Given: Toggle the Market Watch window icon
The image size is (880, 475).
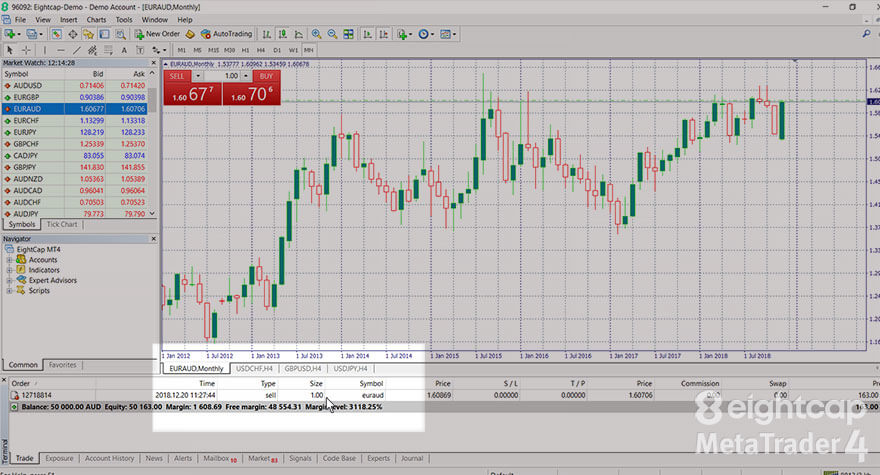Looking at the screenshot, I should [56, 34].
